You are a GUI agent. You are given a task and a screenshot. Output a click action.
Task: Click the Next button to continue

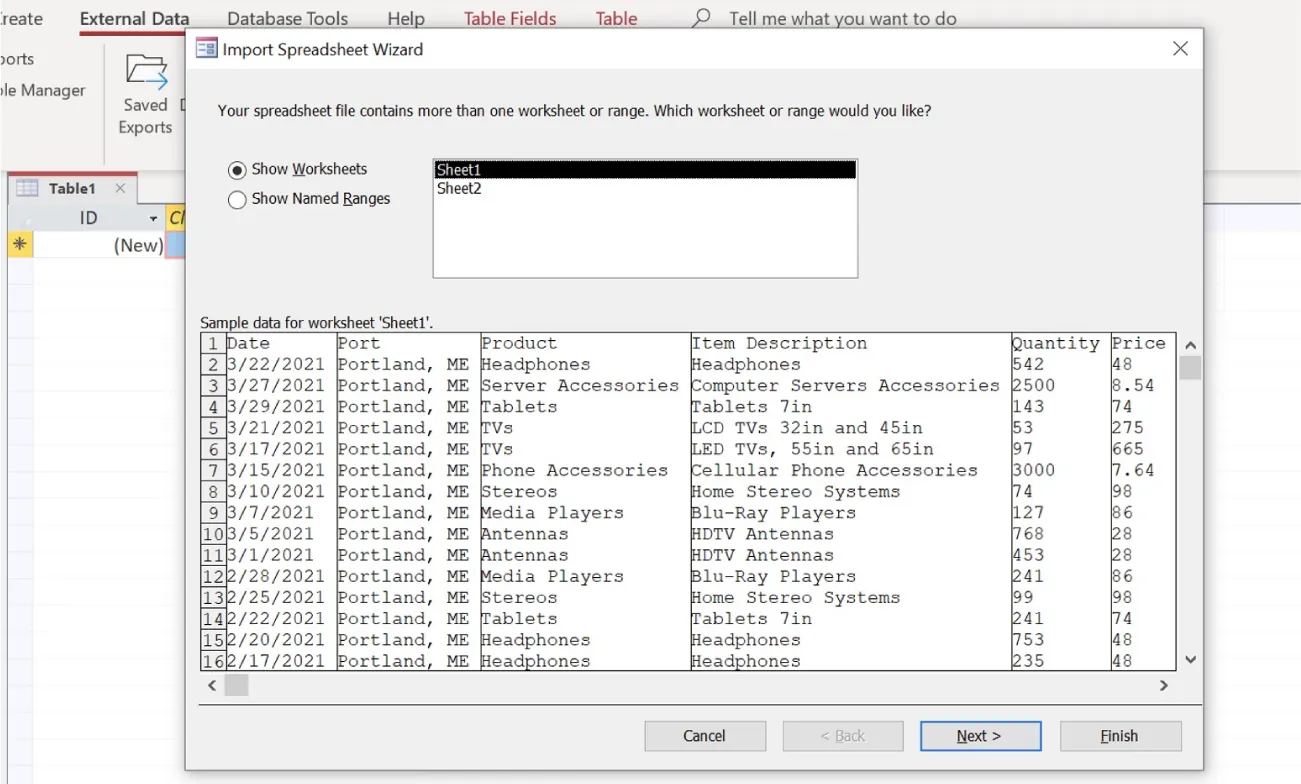click(980, 736)
